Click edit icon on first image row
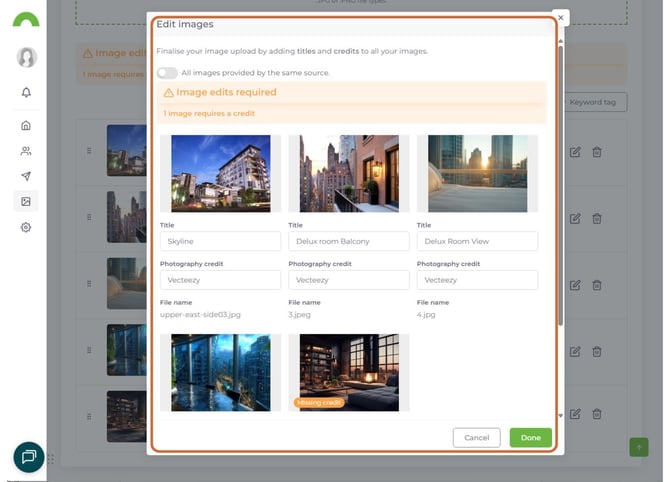Image resolution: width=670 pixels, height=482 pixels. click(575, 151)
